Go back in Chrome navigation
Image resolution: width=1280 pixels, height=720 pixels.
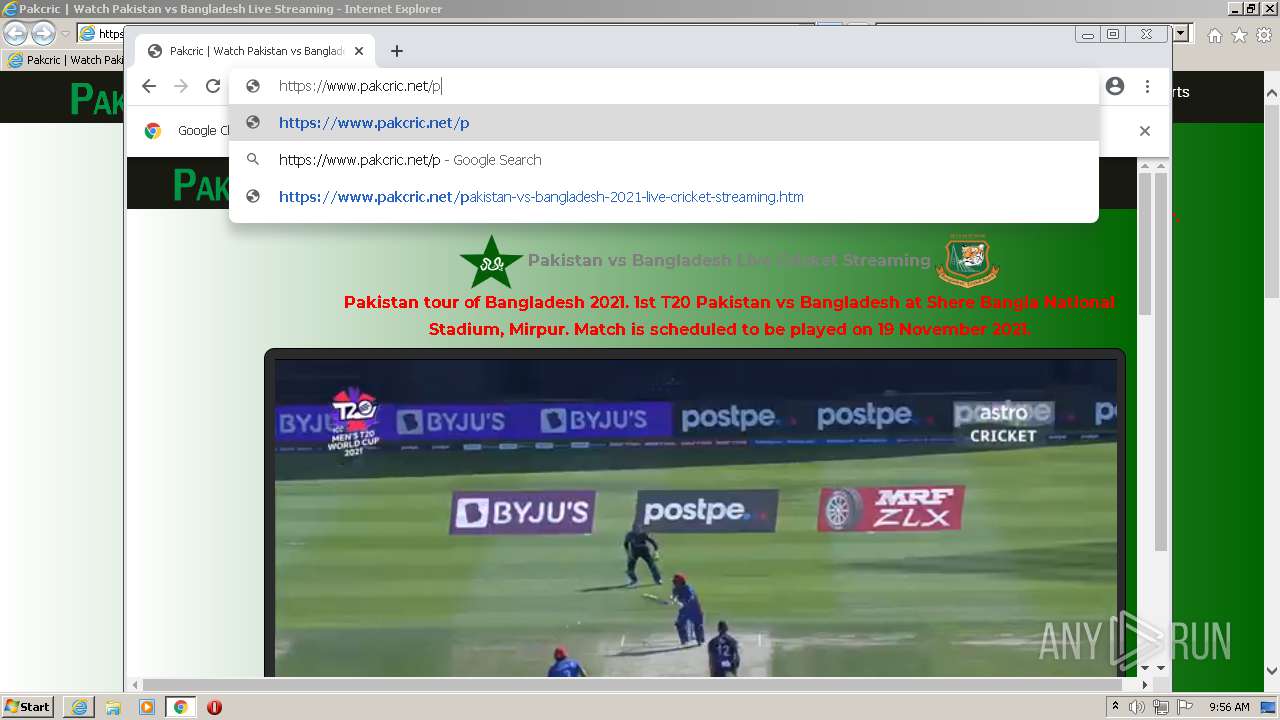(149, 86)
